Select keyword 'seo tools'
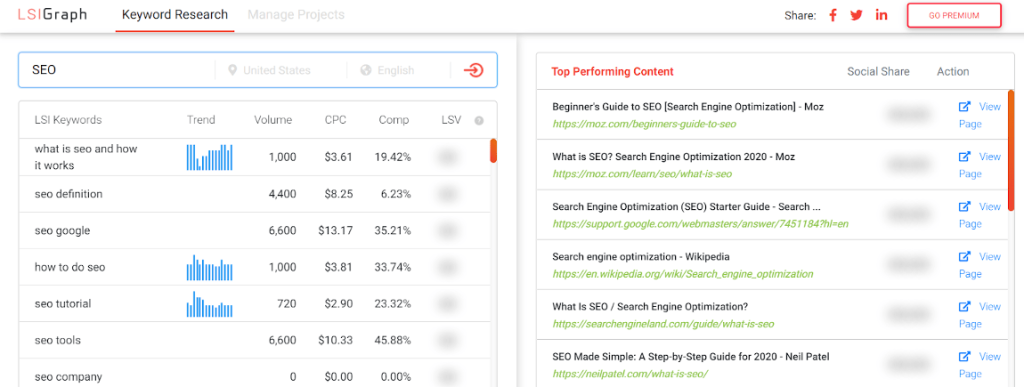Image resolution: width=1024 pixels, height=387 pixels. tap(56, 340)
